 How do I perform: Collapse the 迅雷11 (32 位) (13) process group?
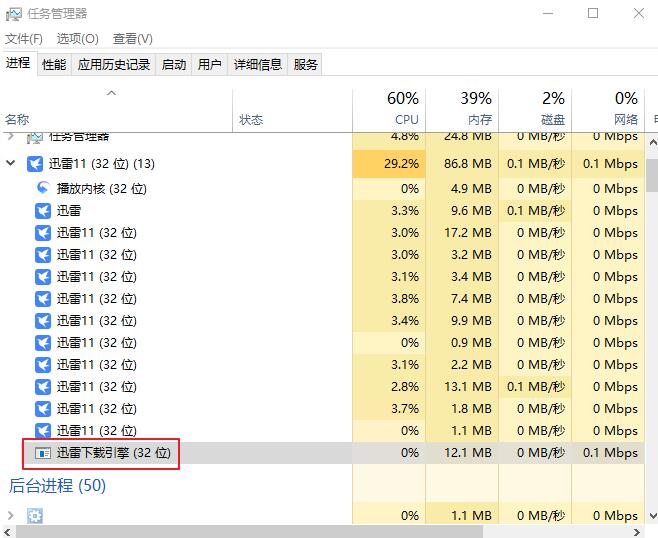coord(11,163)
